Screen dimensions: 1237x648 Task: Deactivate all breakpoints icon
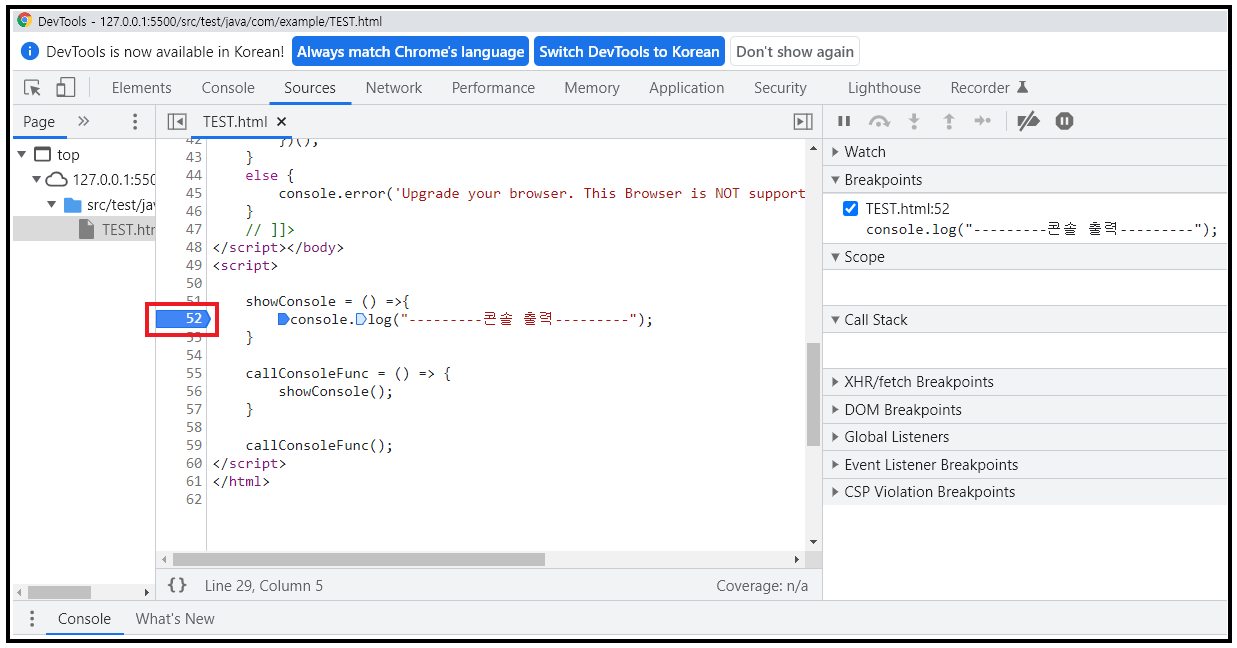[x=1028, y=121]
